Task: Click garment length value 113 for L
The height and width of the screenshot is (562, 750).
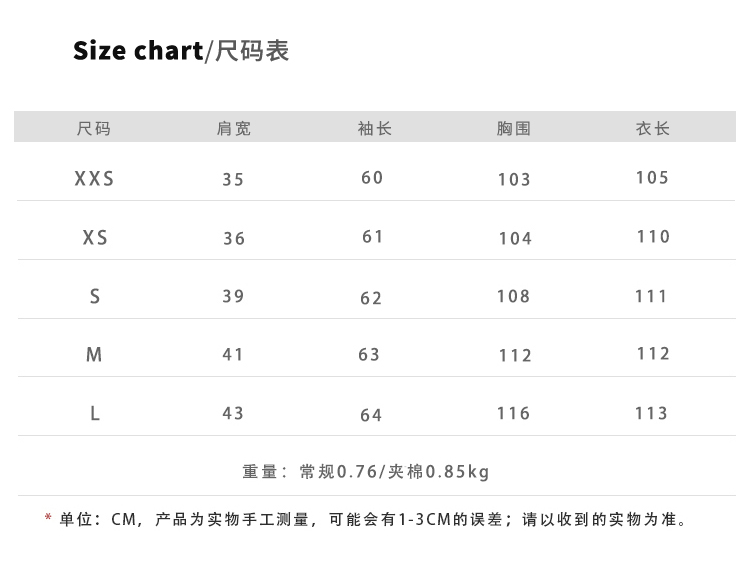Action: tap(651, 414)
